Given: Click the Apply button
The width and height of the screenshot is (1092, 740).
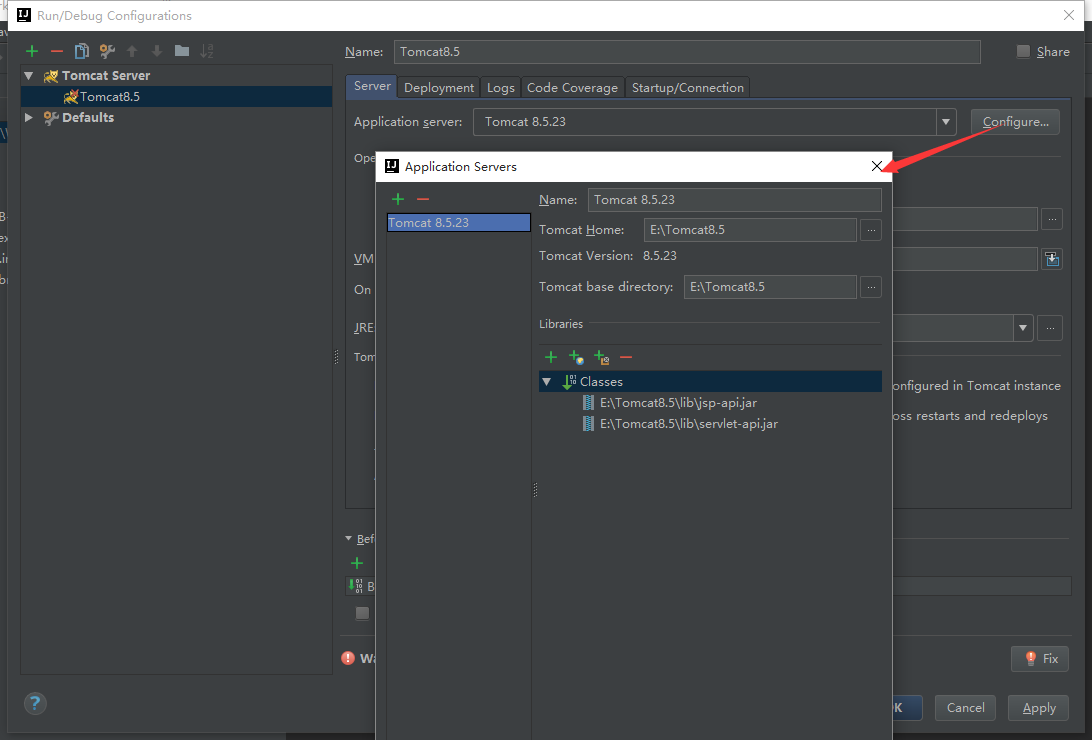Looking at the screenshot, I should pos(1038,707).
